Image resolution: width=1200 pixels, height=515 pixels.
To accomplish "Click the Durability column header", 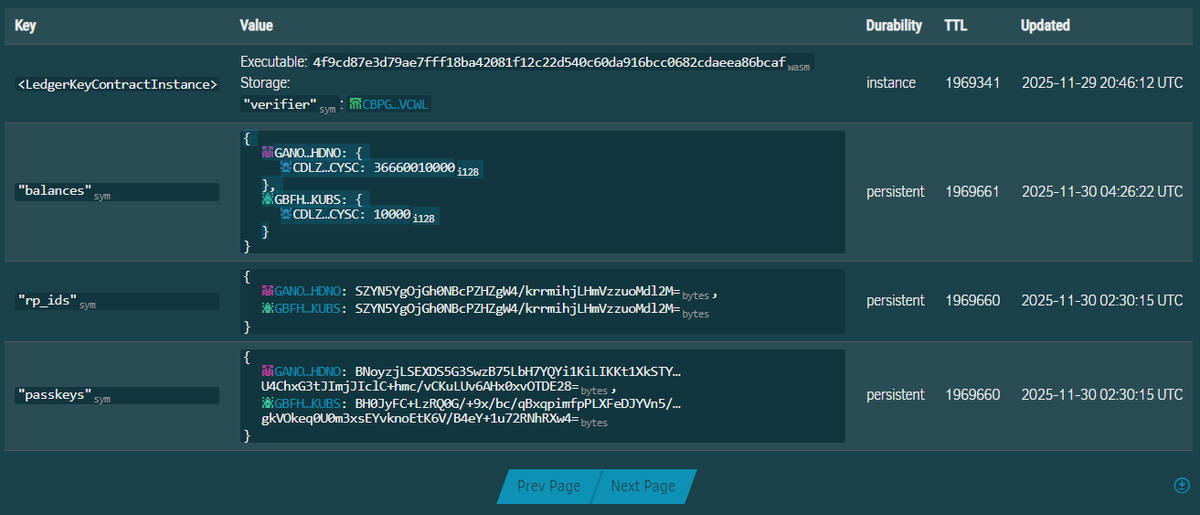I will click(x=894, y=25).
